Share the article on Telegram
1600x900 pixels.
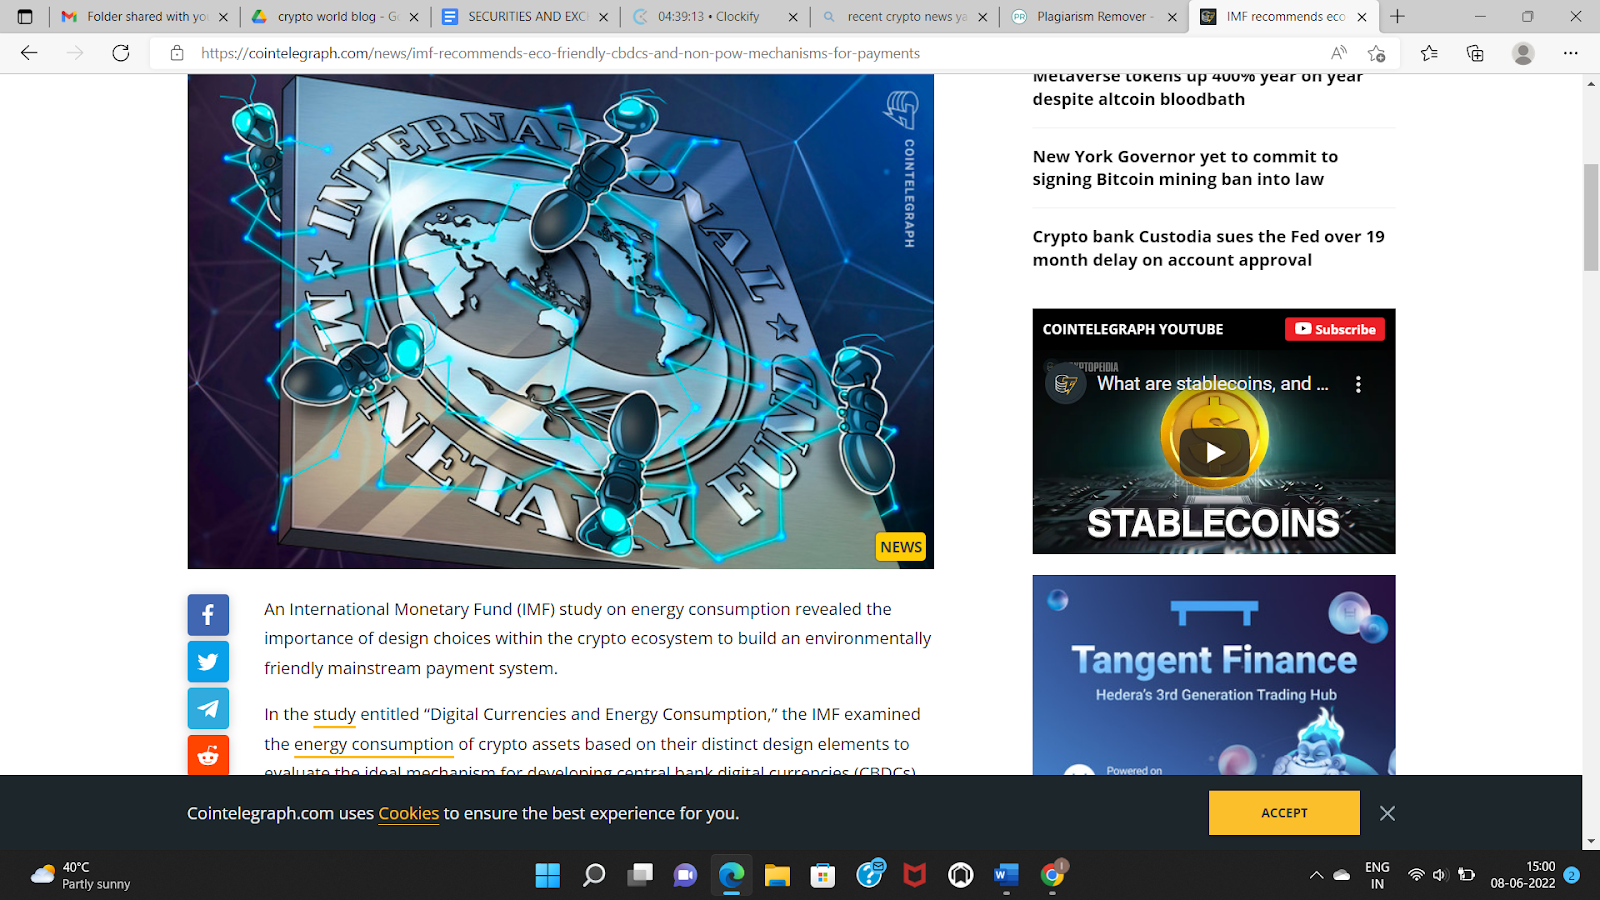(x=208, y=709)
